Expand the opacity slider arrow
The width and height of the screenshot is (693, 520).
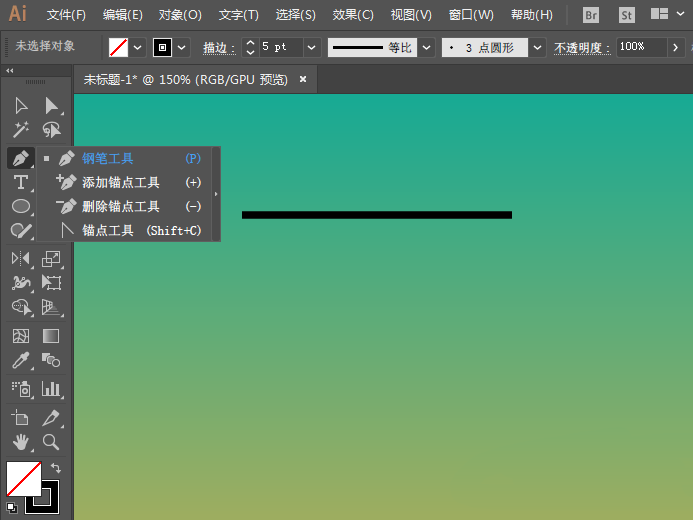[x=675, y=47]
